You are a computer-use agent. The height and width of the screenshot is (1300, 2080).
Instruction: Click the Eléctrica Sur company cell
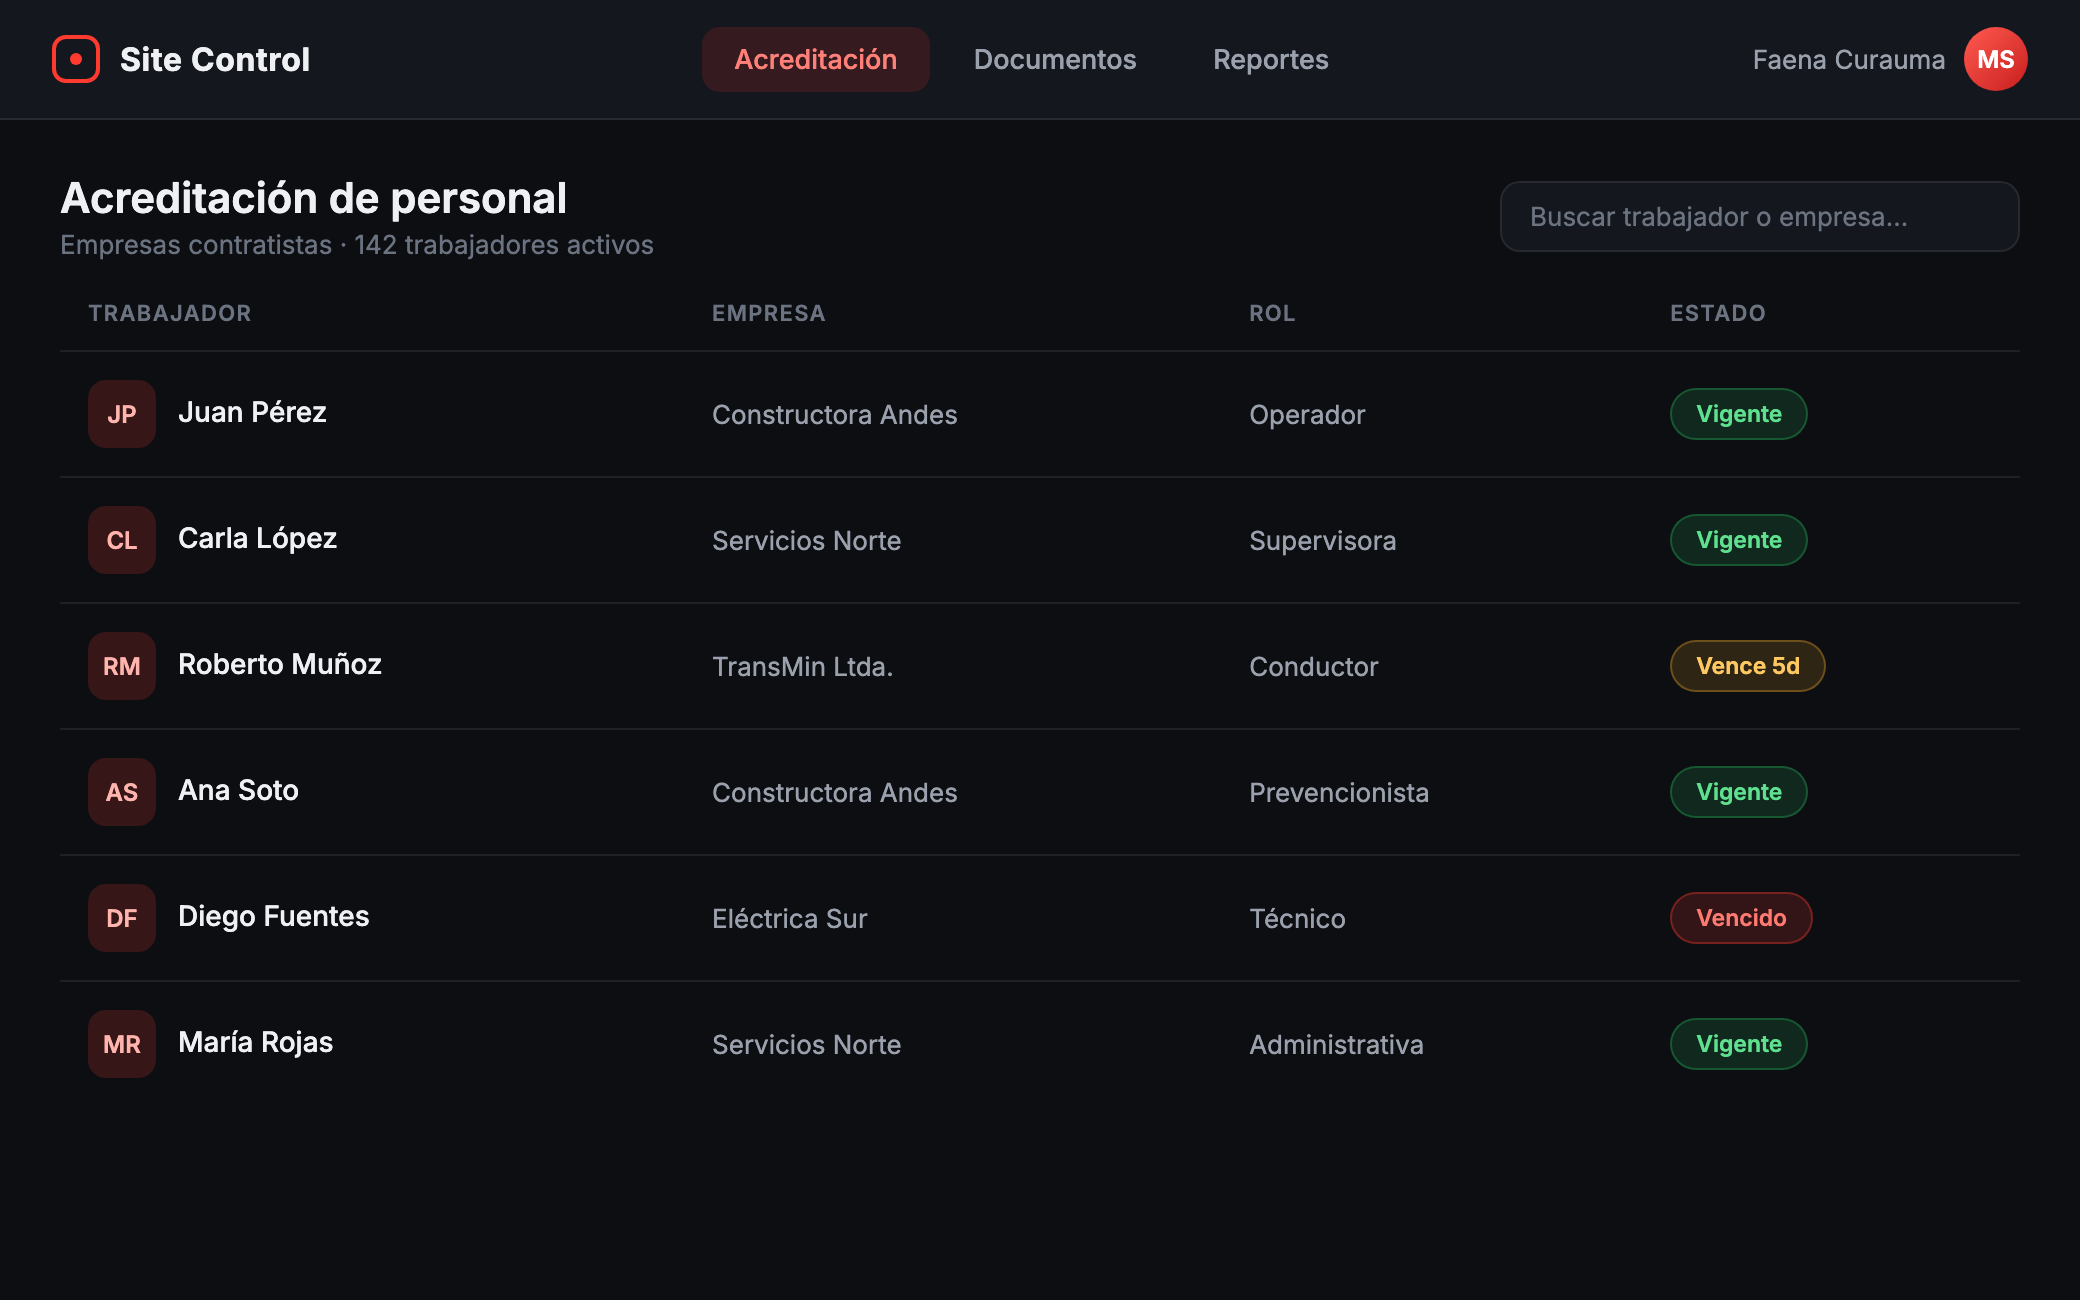click(x=789, y=918)
